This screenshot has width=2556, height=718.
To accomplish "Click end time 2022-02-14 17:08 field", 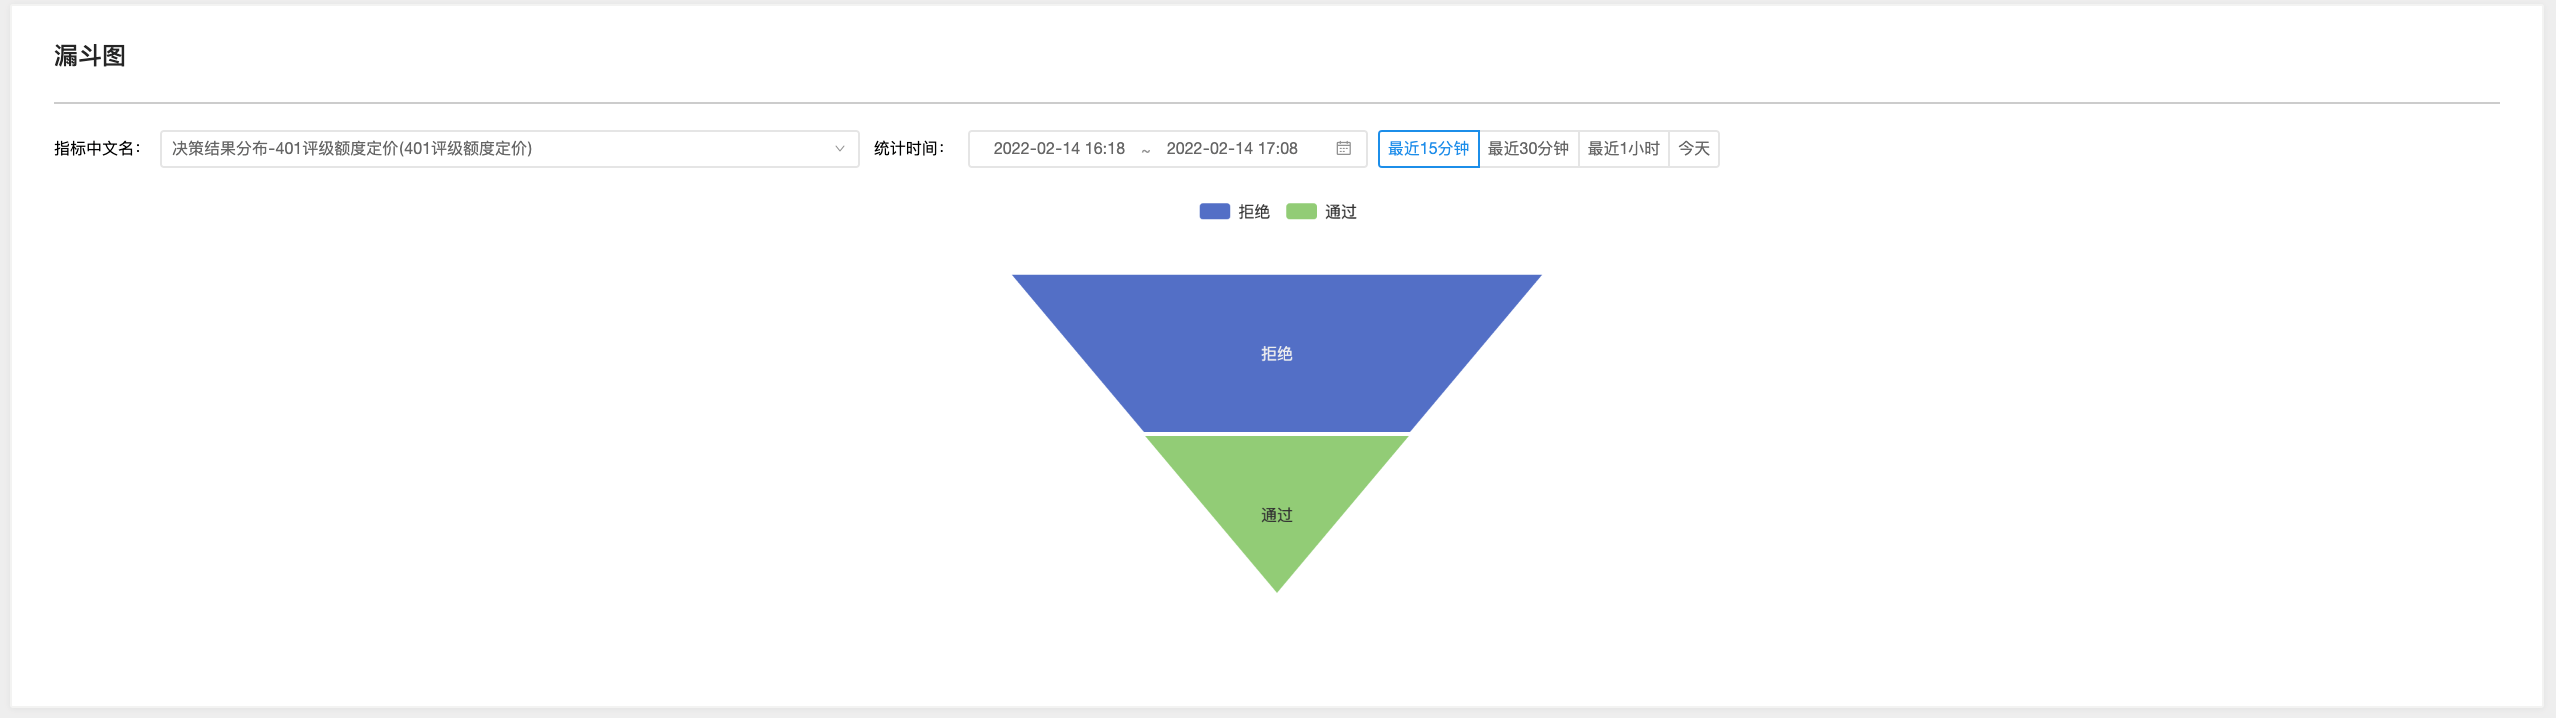I will [1231, 148].
